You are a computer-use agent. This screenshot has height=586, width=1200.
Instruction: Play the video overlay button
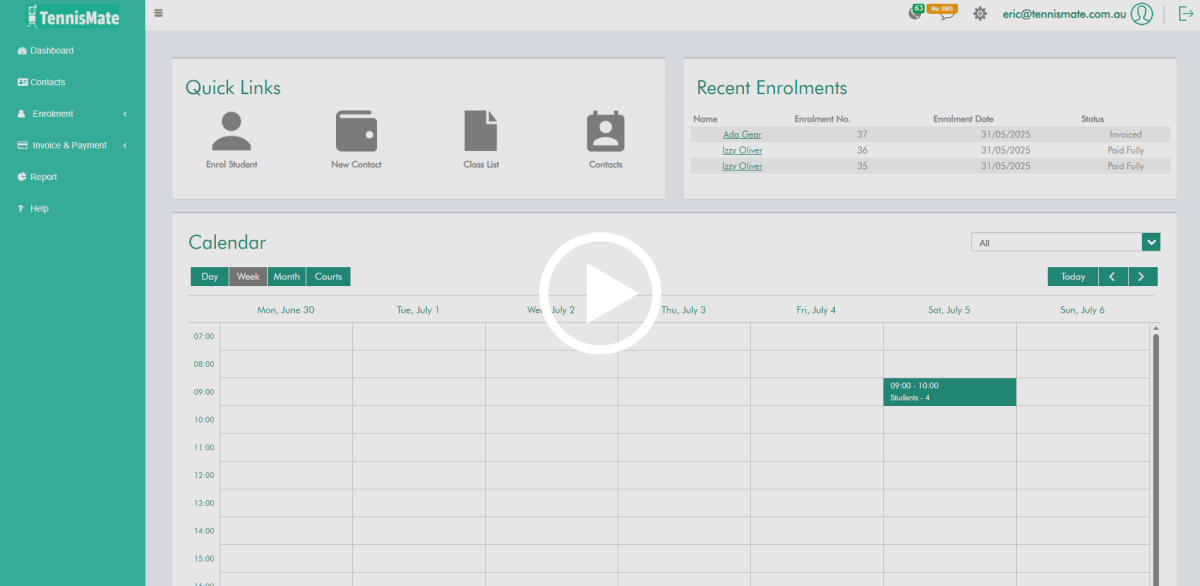(600, 293)
